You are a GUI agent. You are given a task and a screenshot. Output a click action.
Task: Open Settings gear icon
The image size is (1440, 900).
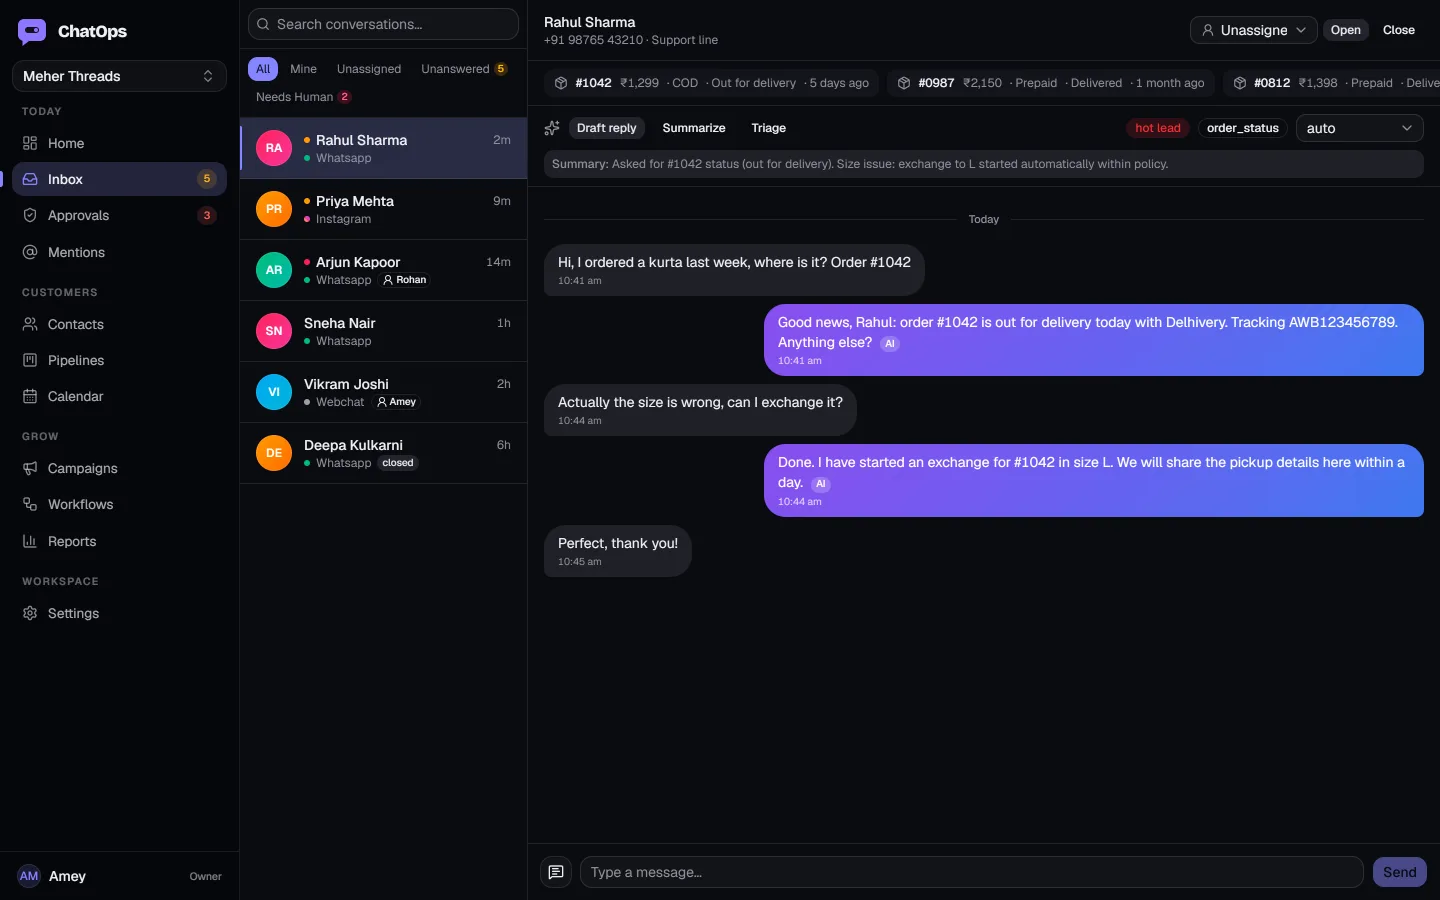click(x=30, y=613)
